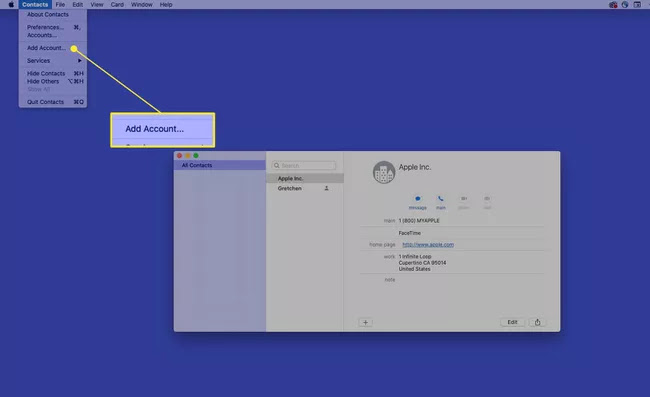
Task: Click the greyed-out video call icon
Action: 464,199
